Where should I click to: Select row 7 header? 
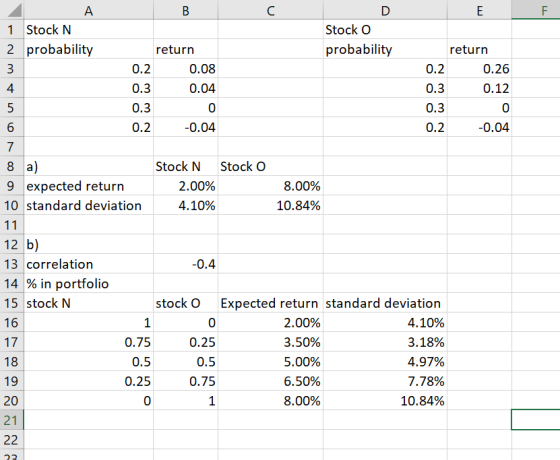click(12, 146)
